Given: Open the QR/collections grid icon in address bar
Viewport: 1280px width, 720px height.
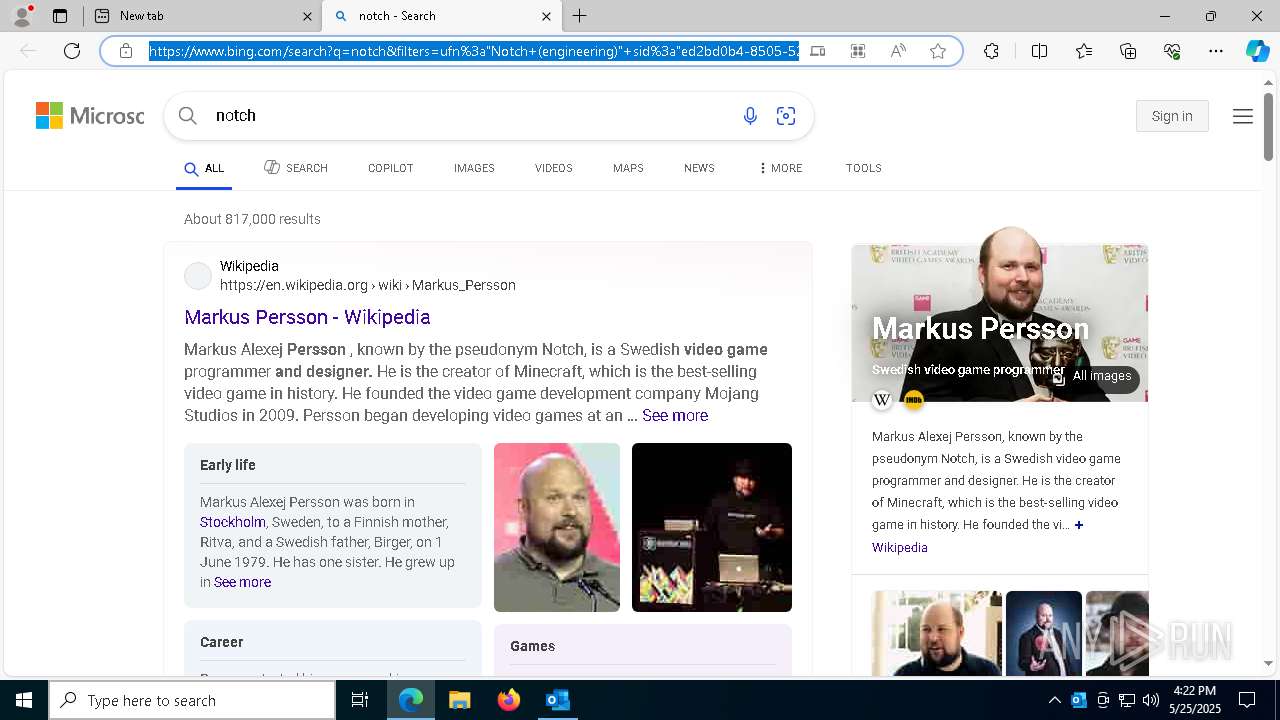Looking at the screenshot, I should point(858,51).
